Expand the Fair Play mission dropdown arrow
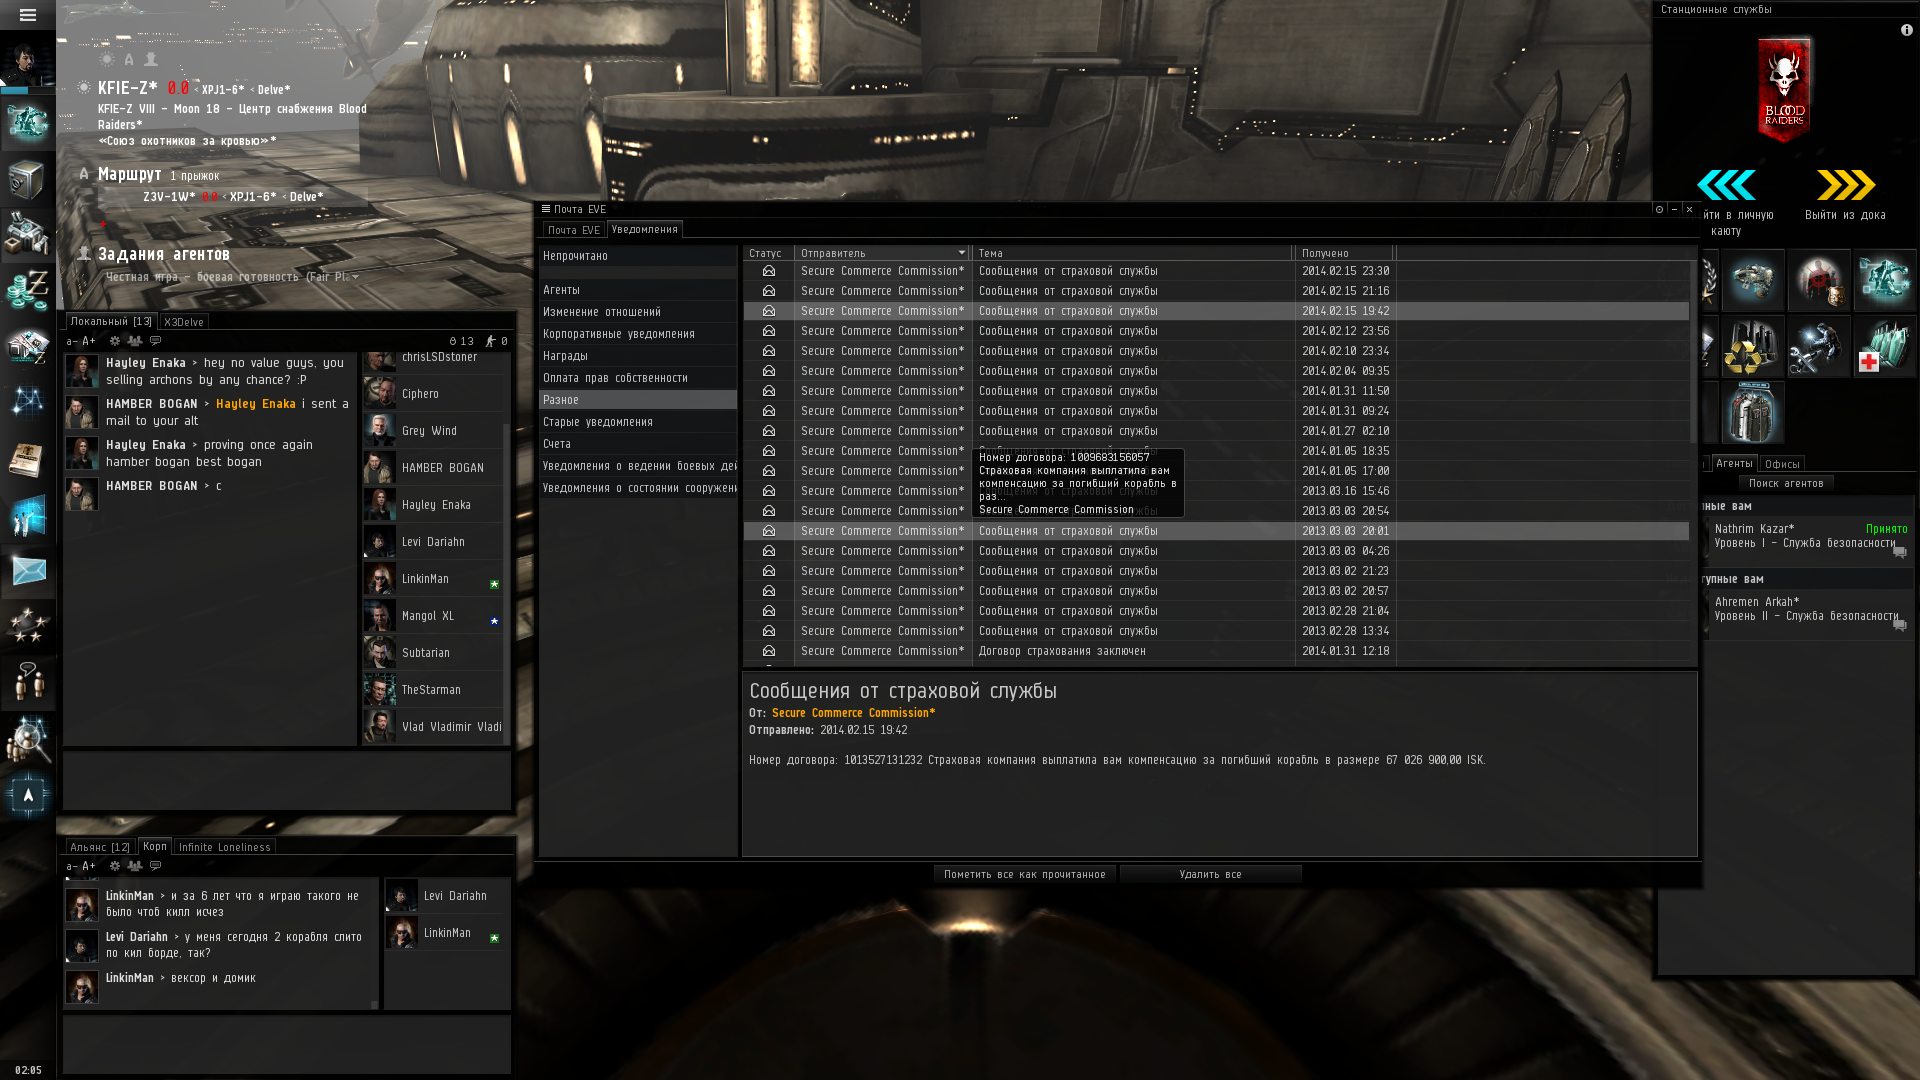The image size is (1920, 1080). pyautogui.click(x=355, y=277)
